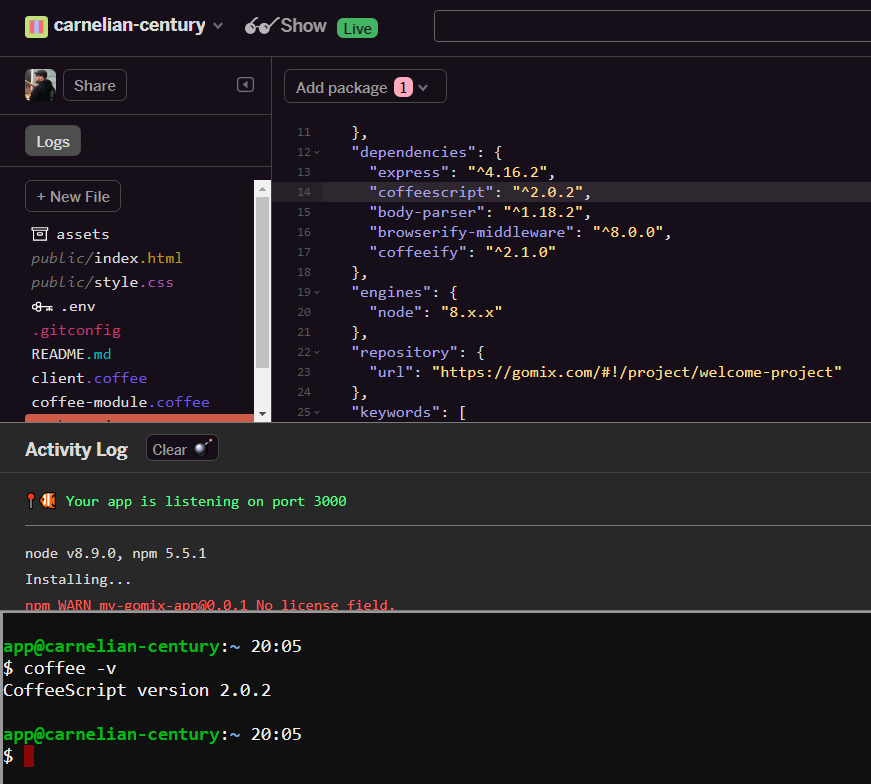The image size is (871, 784).
Task: Click the gomix.com repository URL text
Action: 637,372
